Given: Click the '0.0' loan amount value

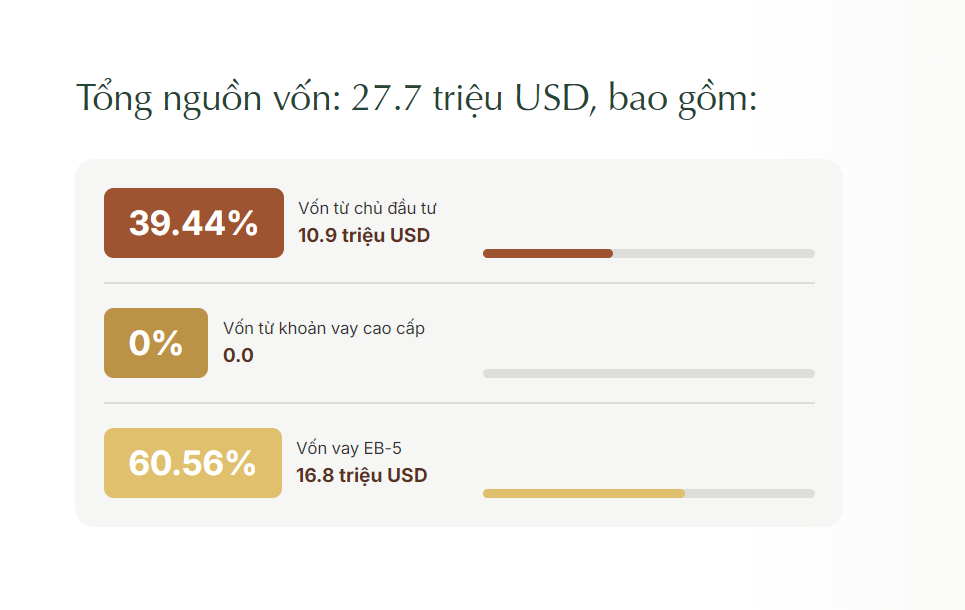Looking at the screenshot, I should [x=238, y=355].
